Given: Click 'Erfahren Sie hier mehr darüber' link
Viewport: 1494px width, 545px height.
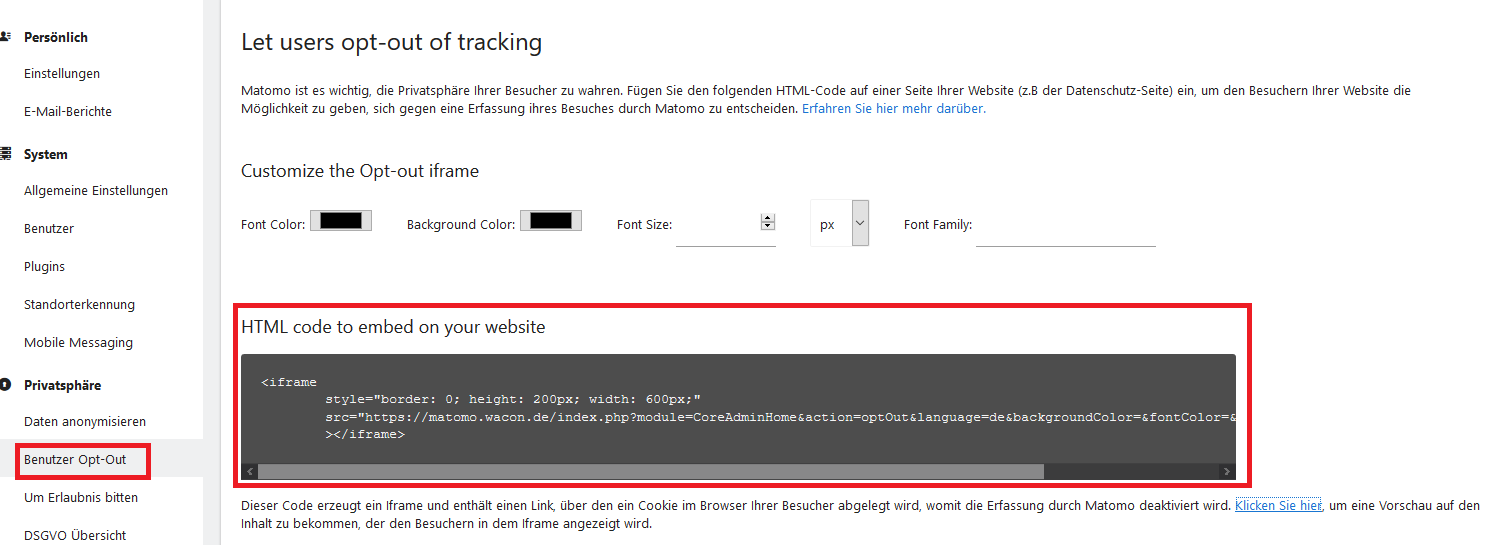Looking at the screenshot, I should click(893, 108).
